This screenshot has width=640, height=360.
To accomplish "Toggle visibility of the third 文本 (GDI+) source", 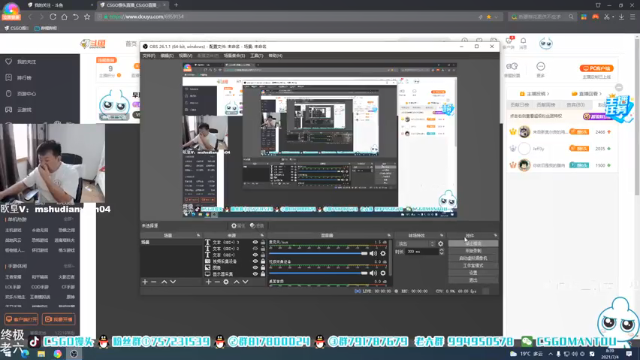I will [x=255, y=255].
